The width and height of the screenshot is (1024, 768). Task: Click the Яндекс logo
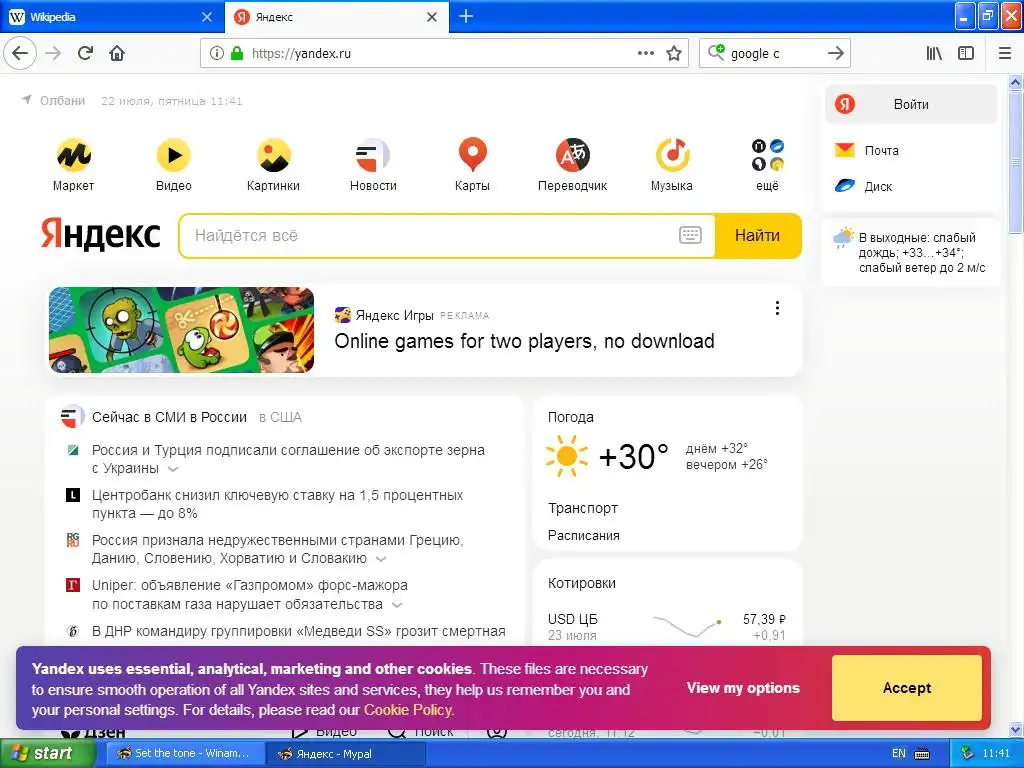pyautogui.click(x=101, y=234)
